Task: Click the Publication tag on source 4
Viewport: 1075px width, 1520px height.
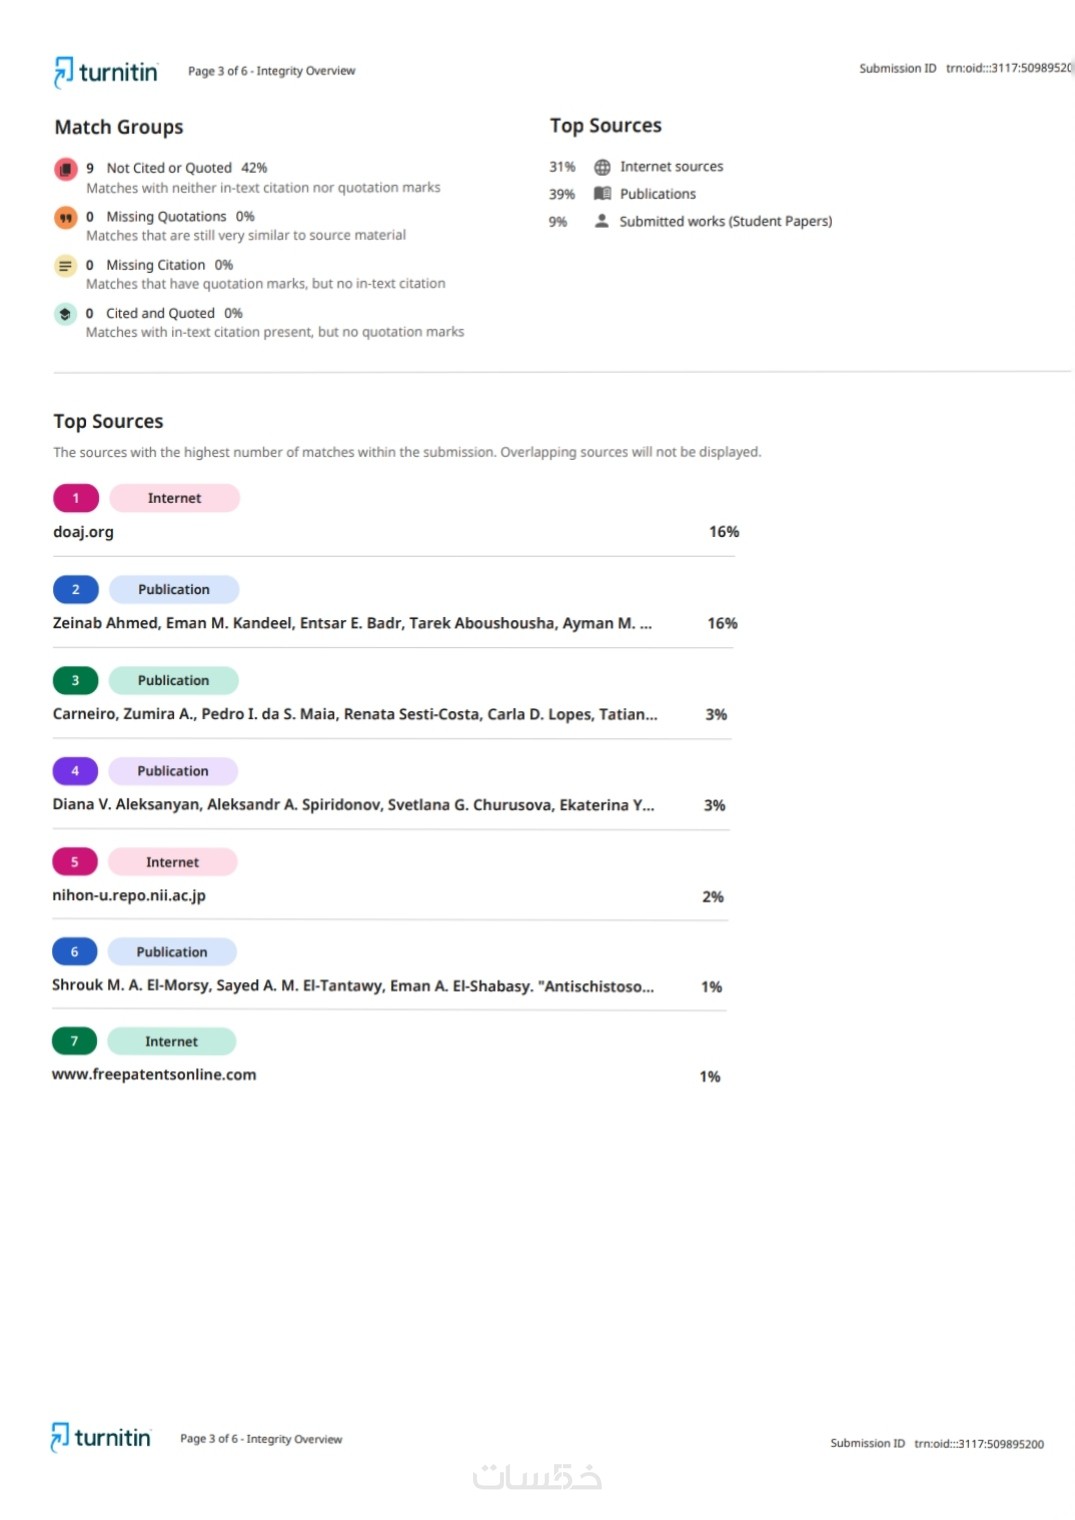Action: (173, 771)
